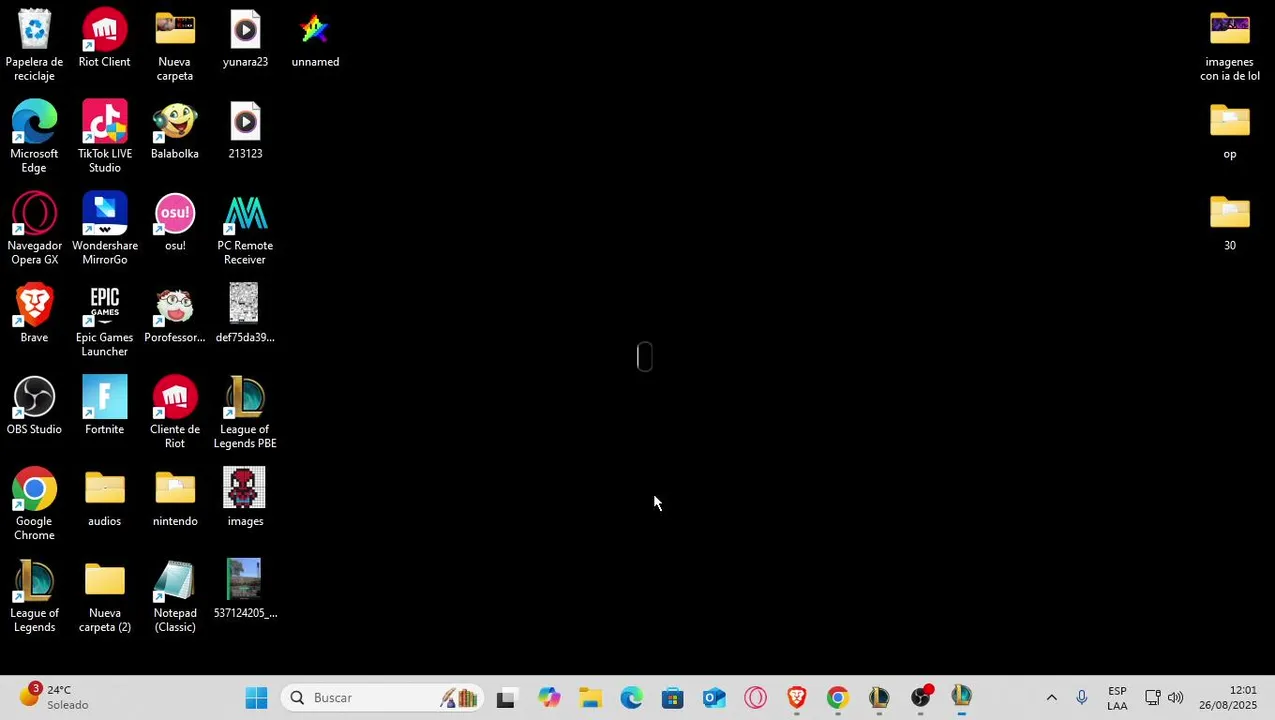Open Microsoft Store from the taskbar
This screenshot has width=1275, height=720.
pyautogui.click(x=673, y=698)
